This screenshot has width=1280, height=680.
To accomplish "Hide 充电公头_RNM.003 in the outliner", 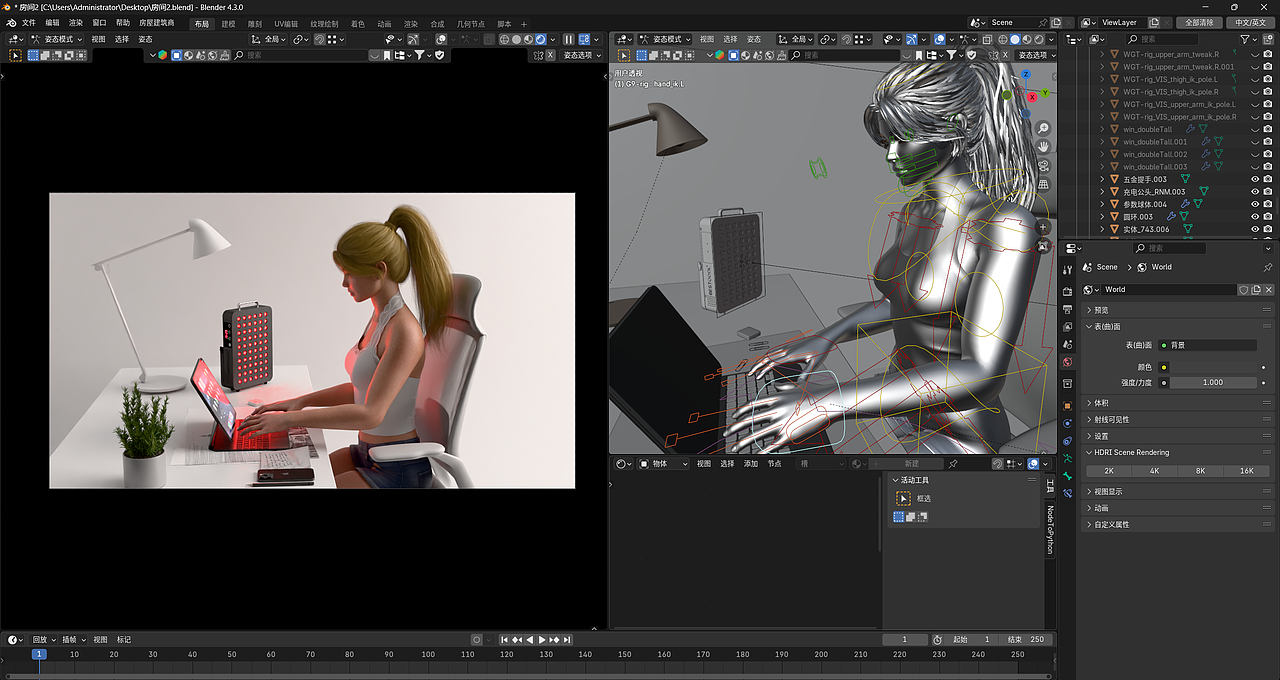I will 1255,192.
